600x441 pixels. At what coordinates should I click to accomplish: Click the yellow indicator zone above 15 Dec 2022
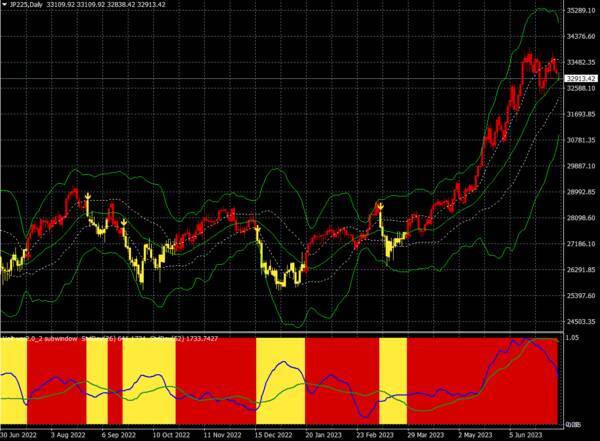click(x=279, y=380)
